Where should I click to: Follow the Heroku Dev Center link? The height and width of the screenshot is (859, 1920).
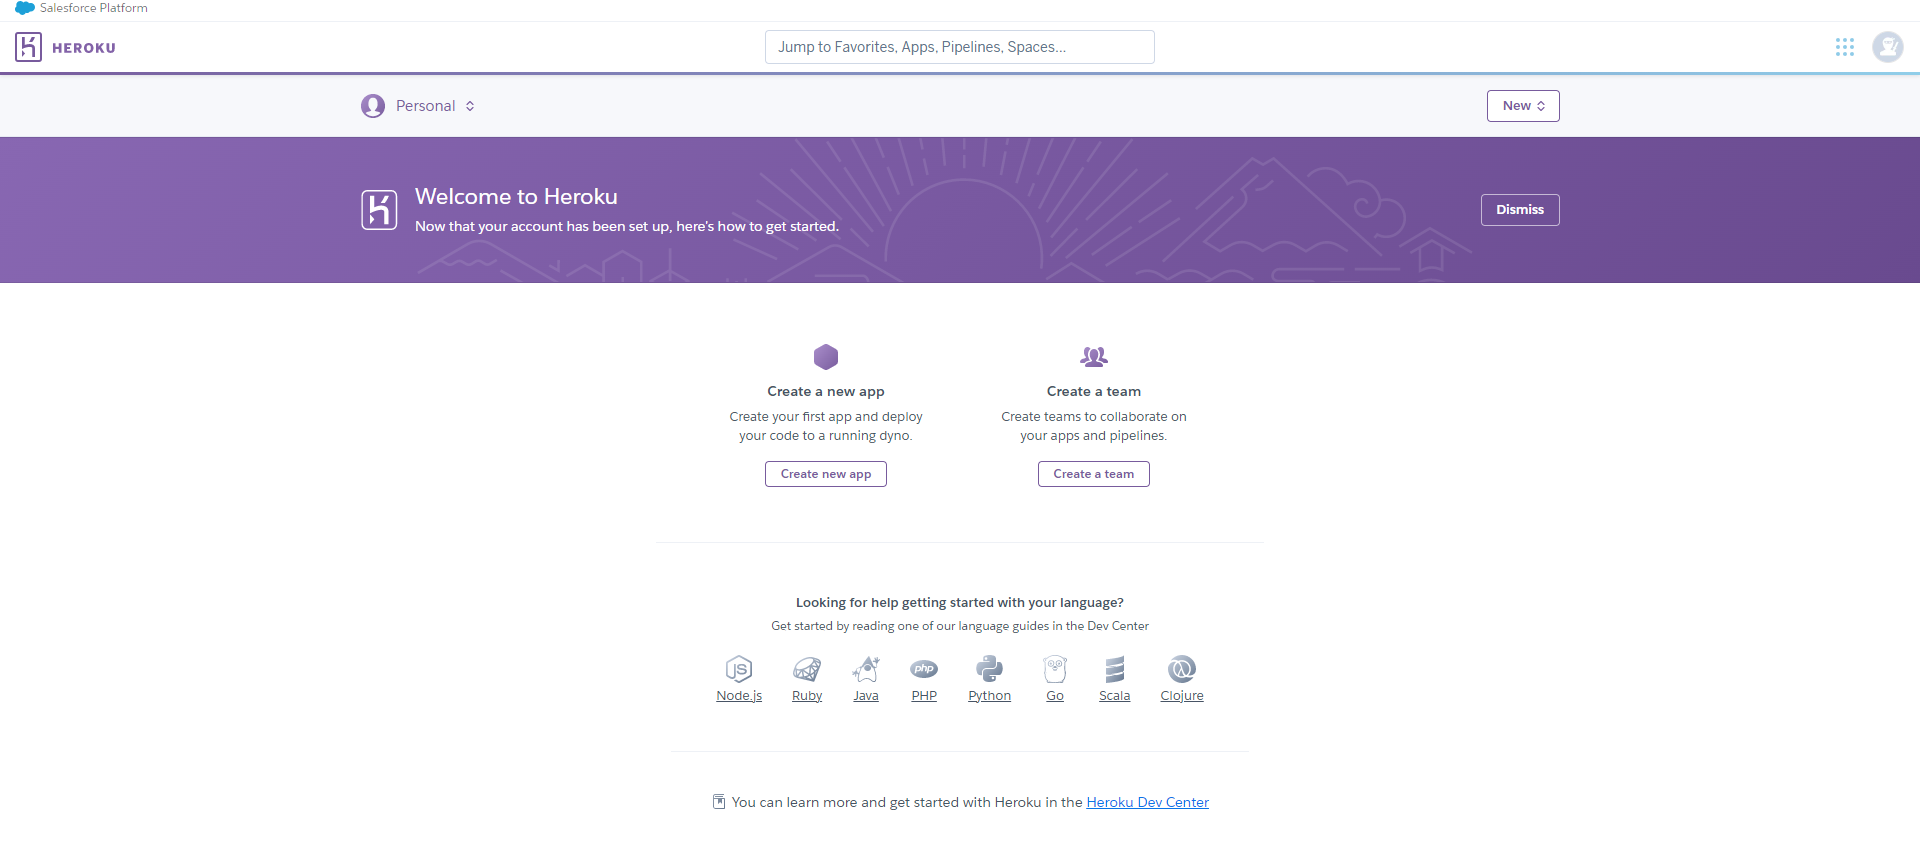tap(1148, 802)
